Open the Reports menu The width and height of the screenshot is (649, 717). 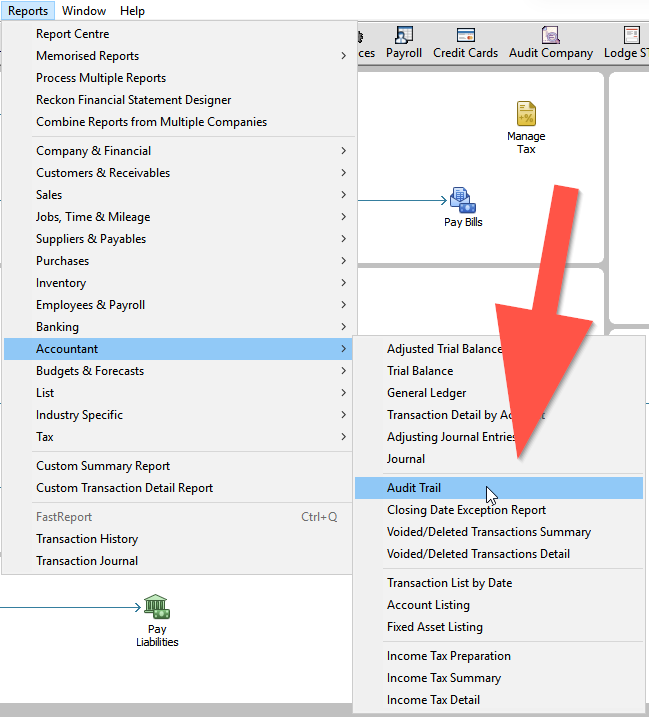[28, 11]
